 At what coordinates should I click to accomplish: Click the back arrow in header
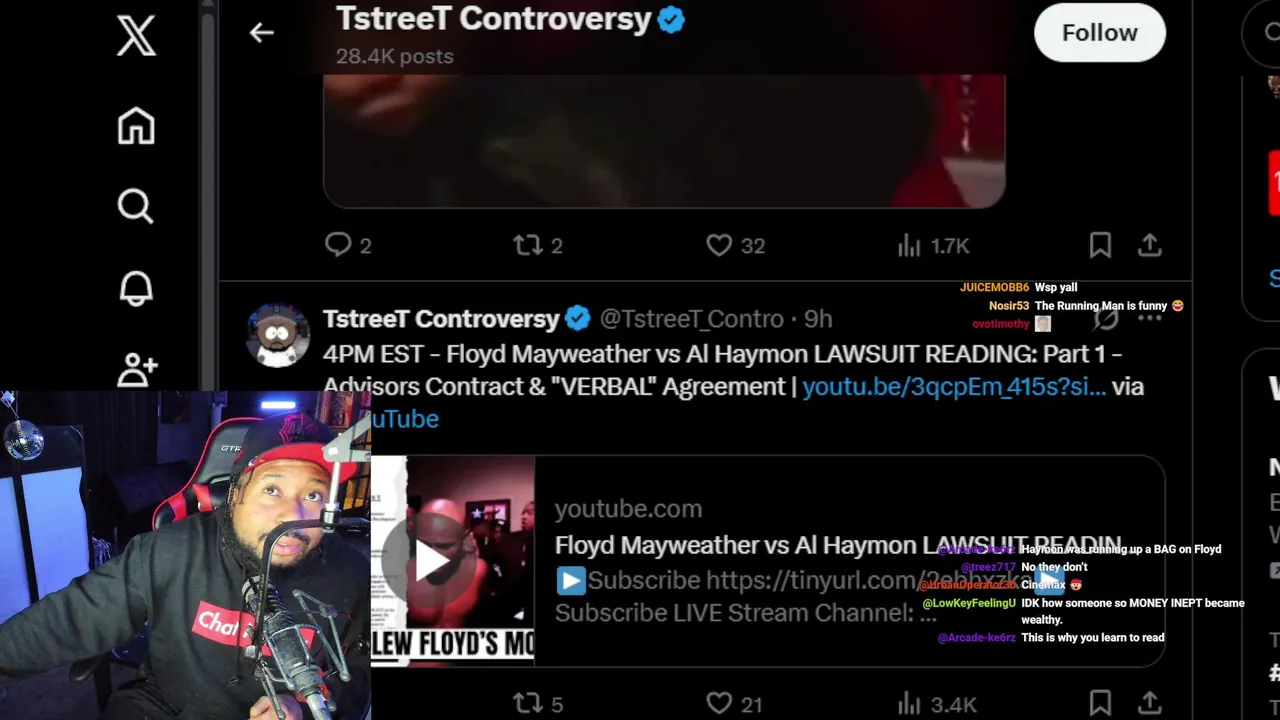[x=262, y=33]
